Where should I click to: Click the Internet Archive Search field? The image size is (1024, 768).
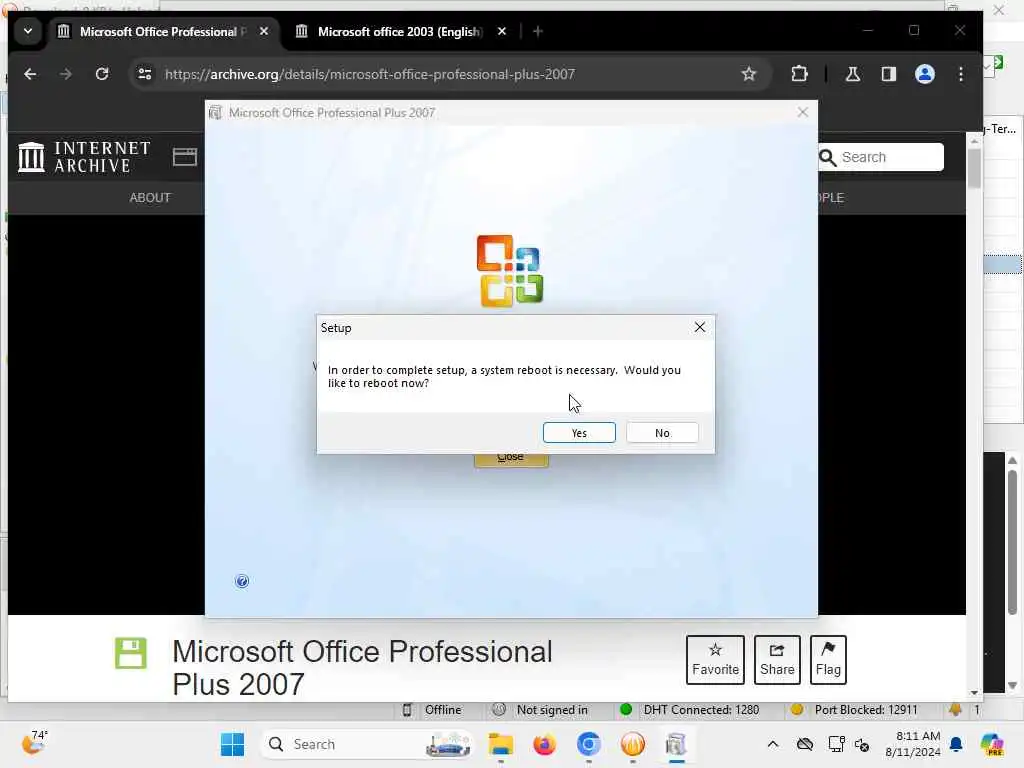pyautogui.click(x=880, y=157)
